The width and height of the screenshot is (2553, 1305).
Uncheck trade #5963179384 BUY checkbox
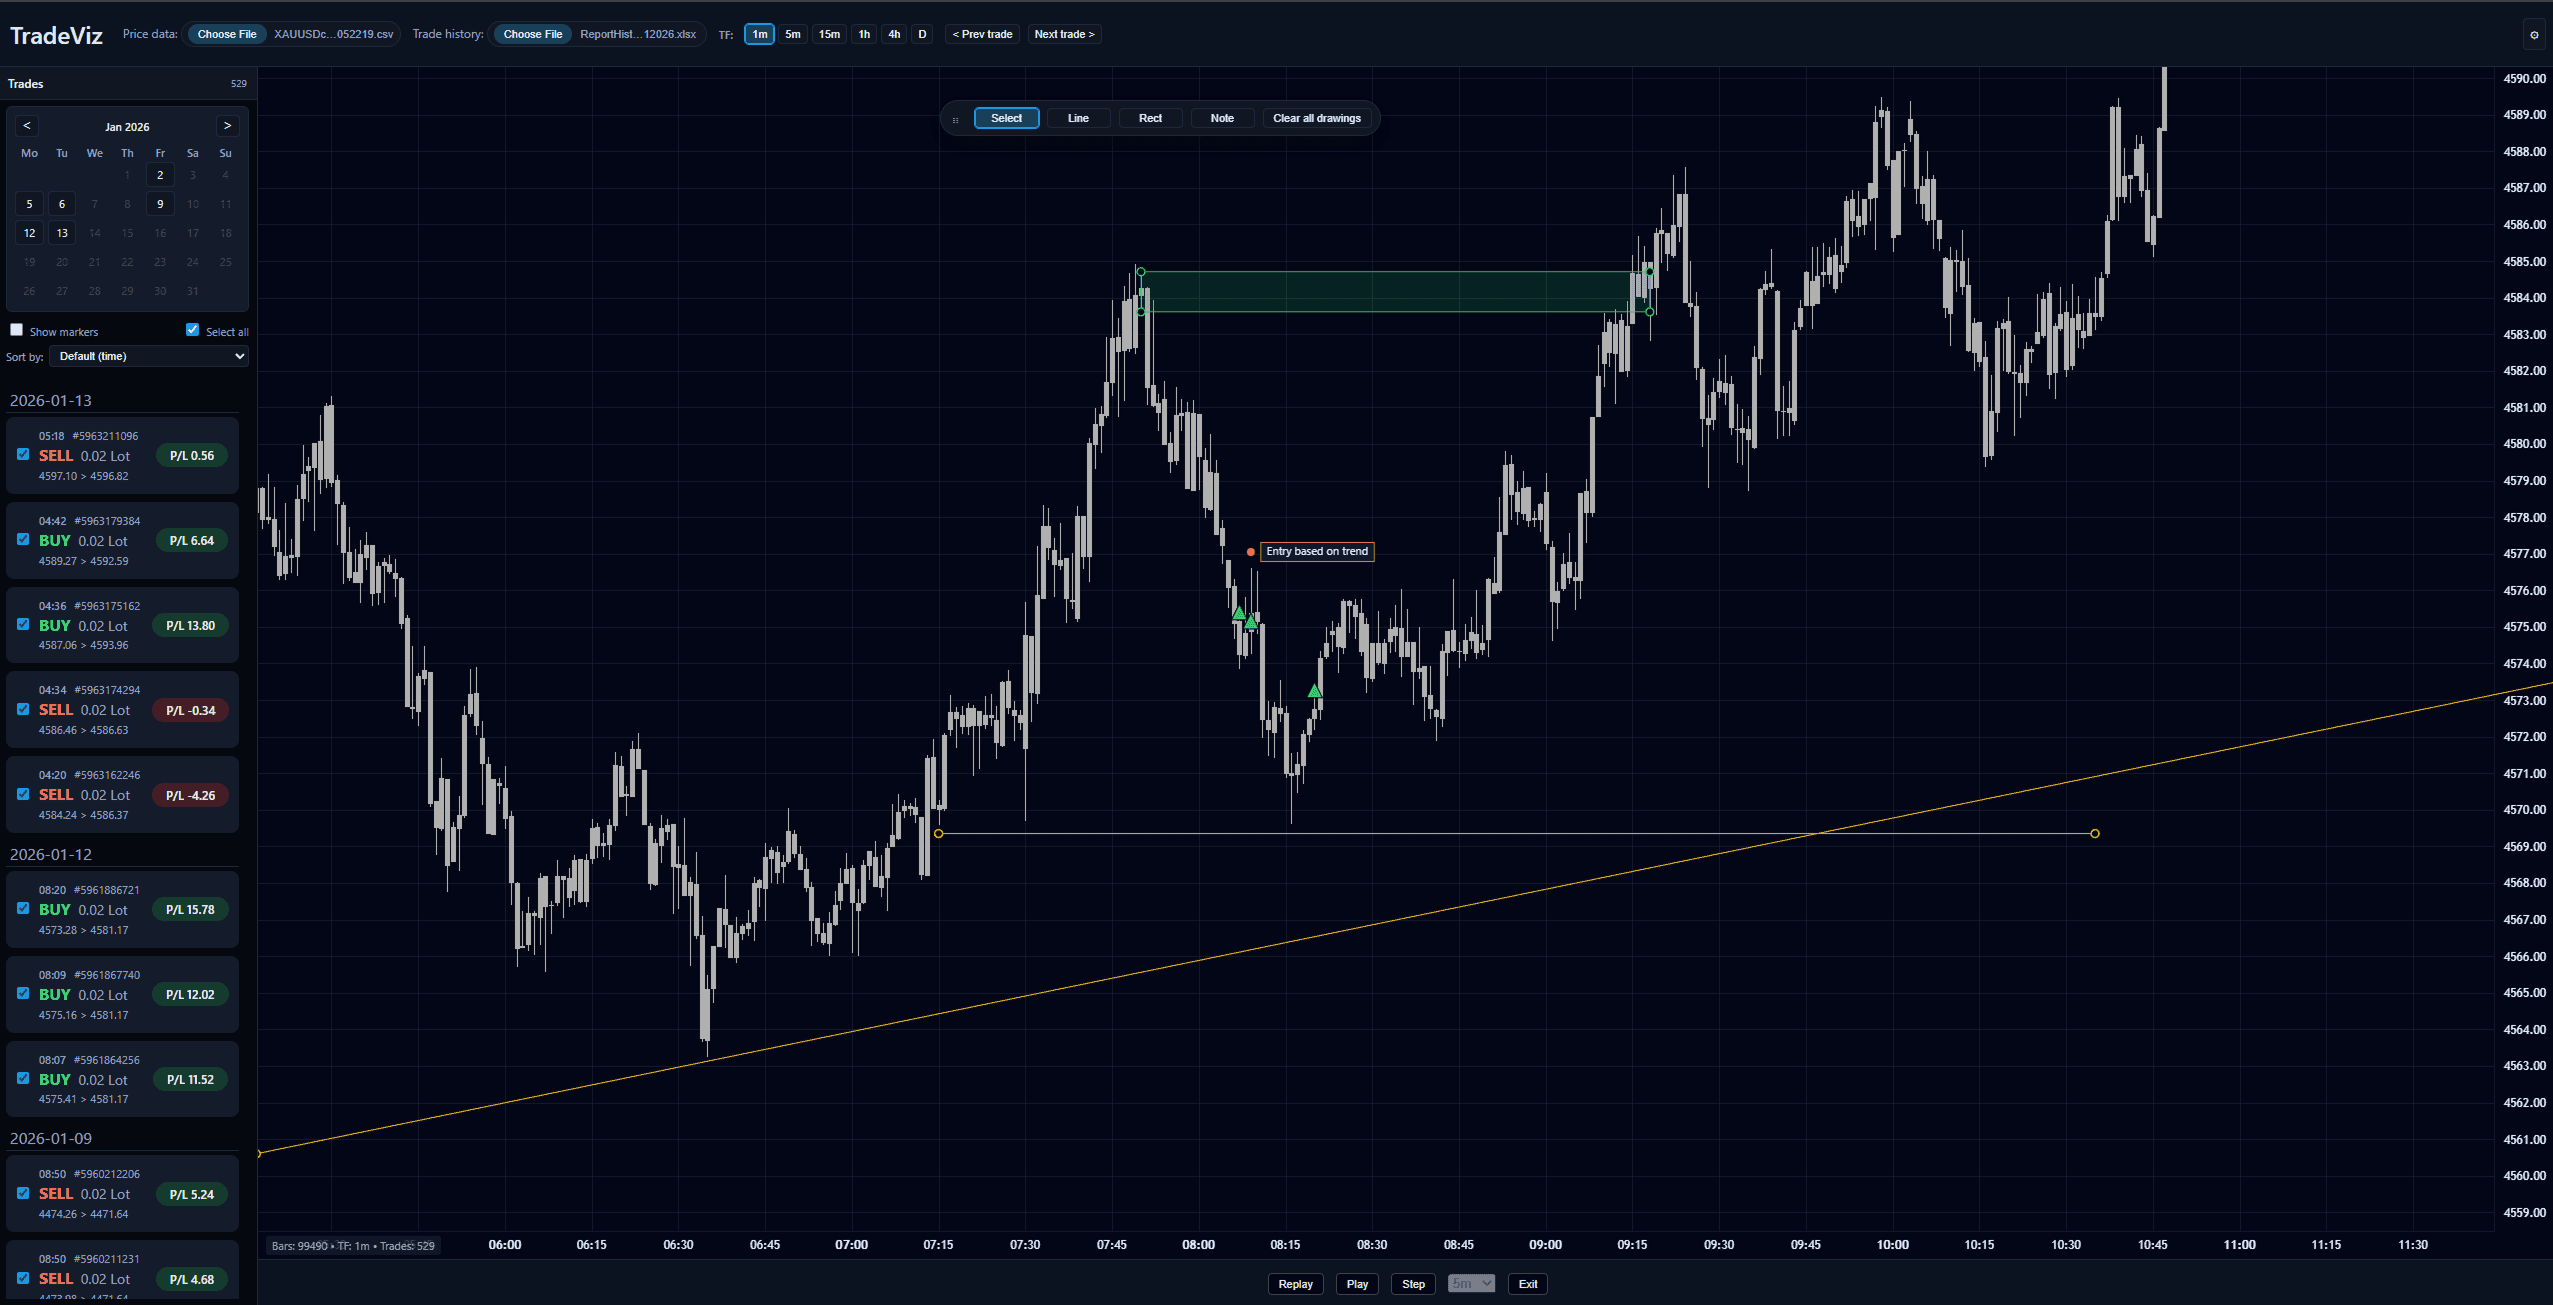click(x=23, y=540)
